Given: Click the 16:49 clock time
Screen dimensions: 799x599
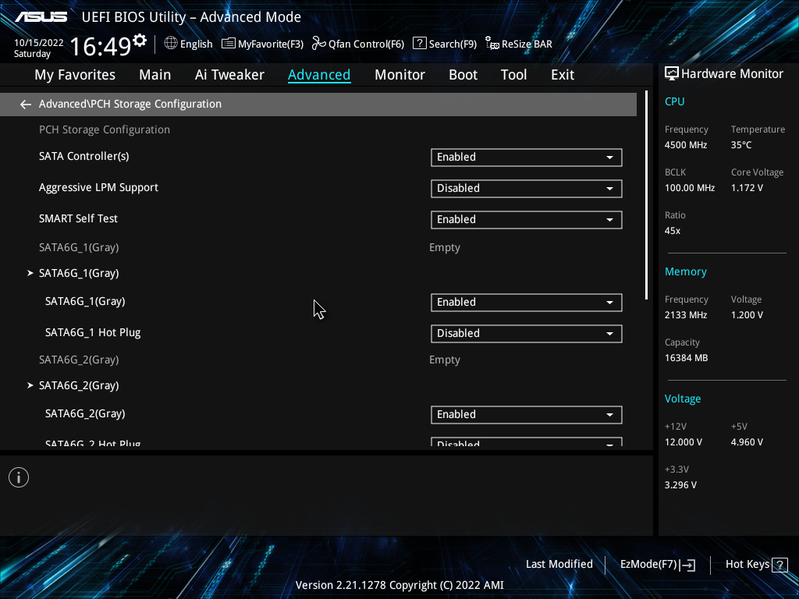Looking at the screenshot, I should point(100,47).
